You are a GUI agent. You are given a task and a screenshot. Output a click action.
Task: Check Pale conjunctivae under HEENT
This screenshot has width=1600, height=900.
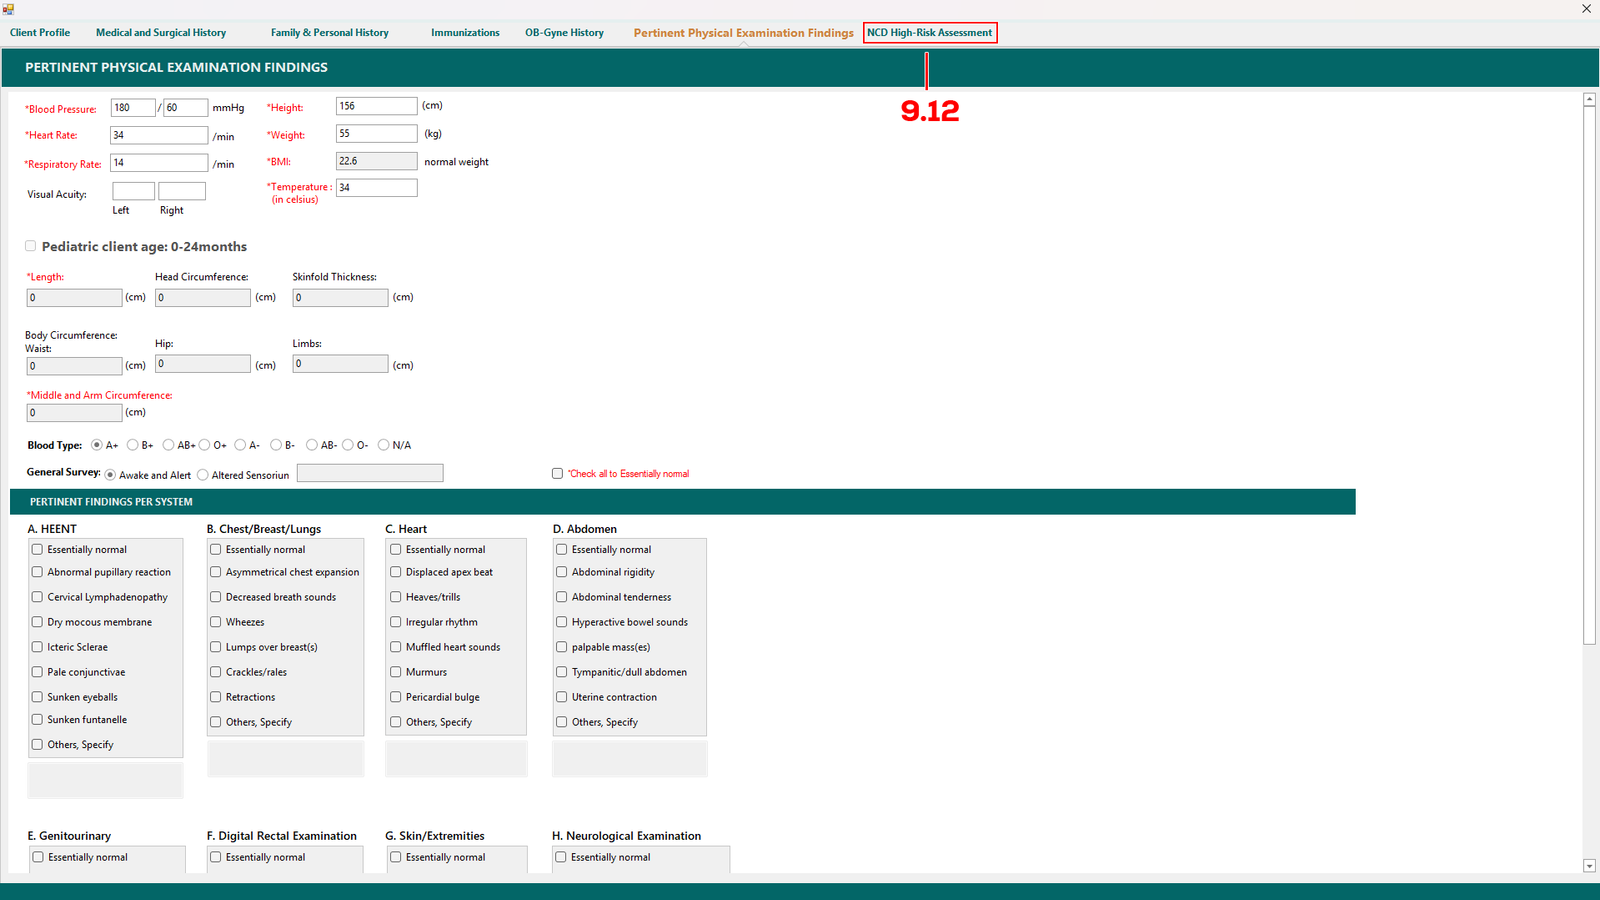[38, 672]
